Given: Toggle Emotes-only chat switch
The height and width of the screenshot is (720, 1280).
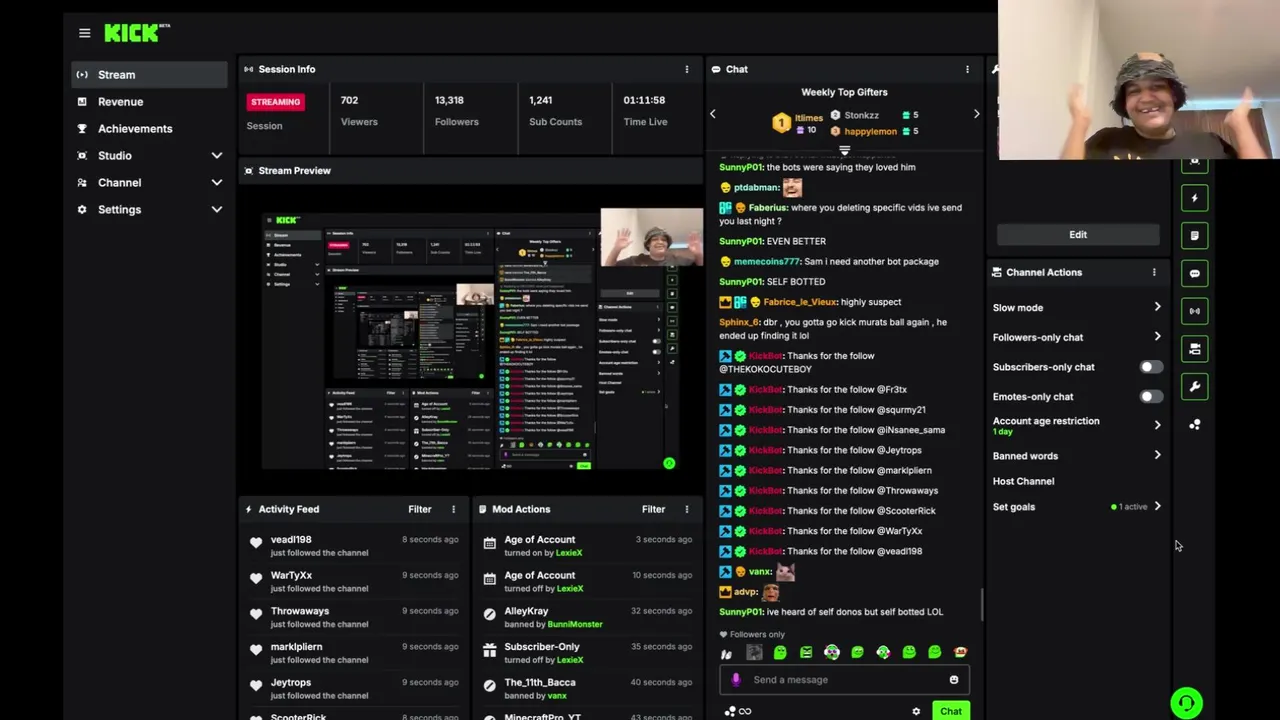Looking at the screenshot, I should click(x=1151, y=397).
